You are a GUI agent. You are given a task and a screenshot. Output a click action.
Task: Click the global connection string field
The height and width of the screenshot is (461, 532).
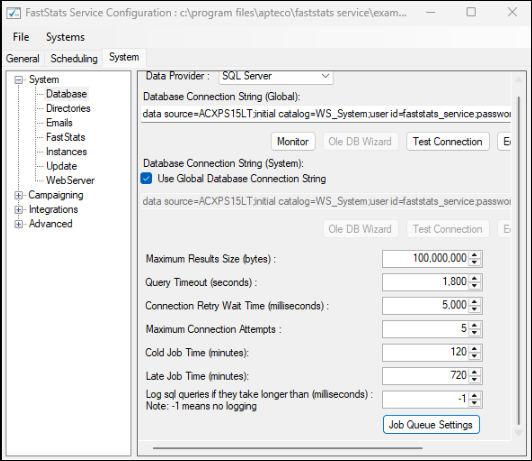[326, 114]
